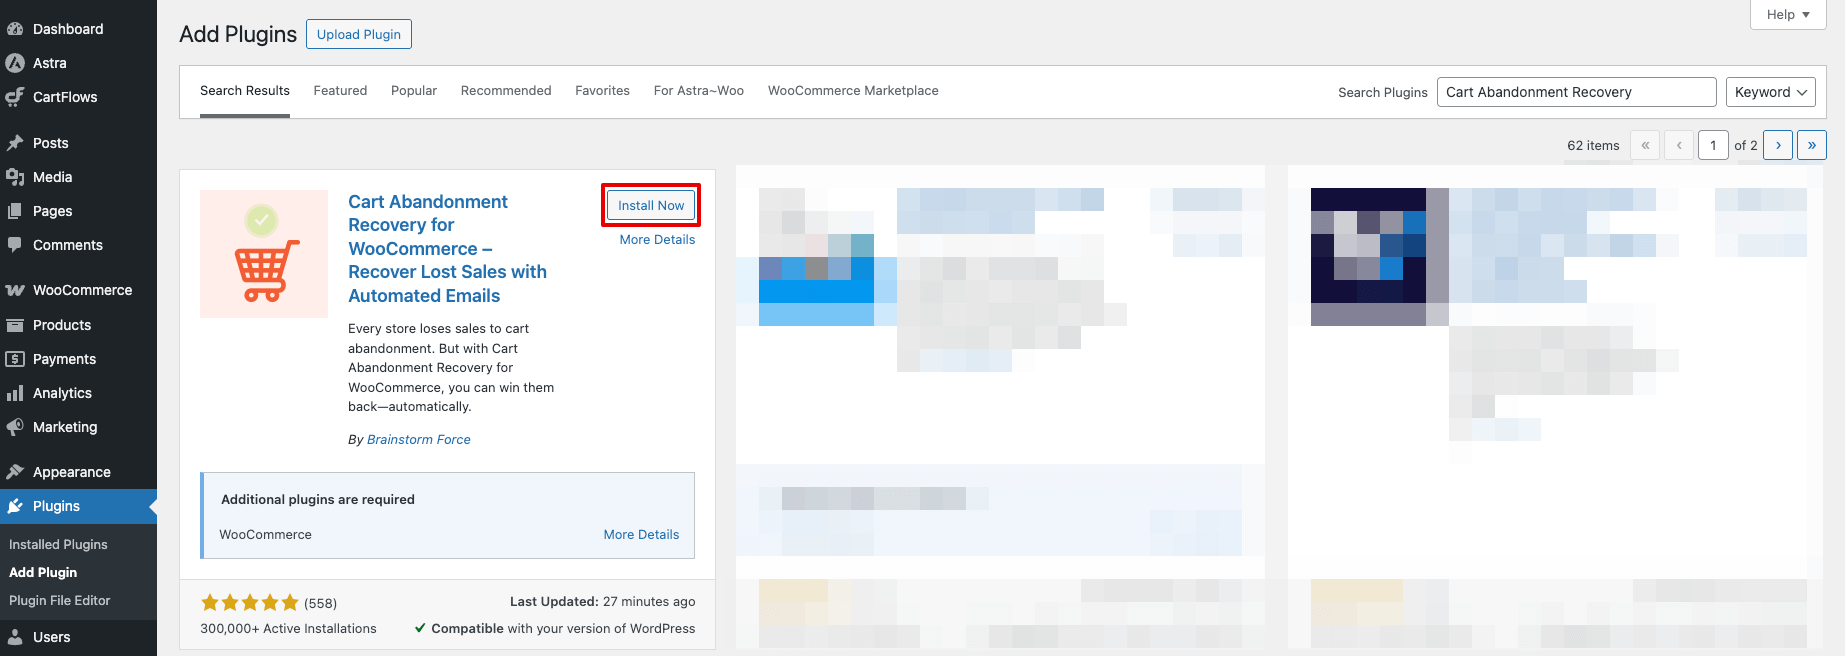1845x656 pixels.
Task: Click the Media icon in sidebar
Action: (x=15, y=177)
